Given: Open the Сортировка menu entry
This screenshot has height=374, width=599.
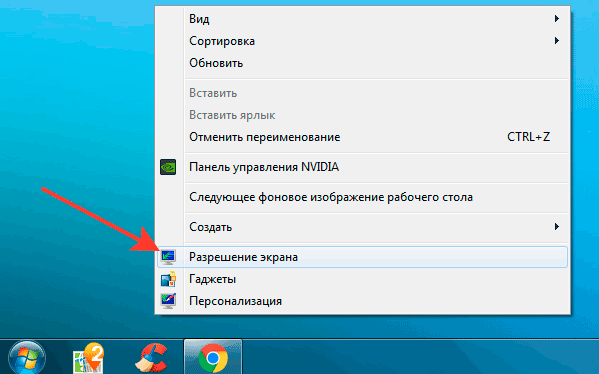Looking at the screenshot, I should coord(362,41).
